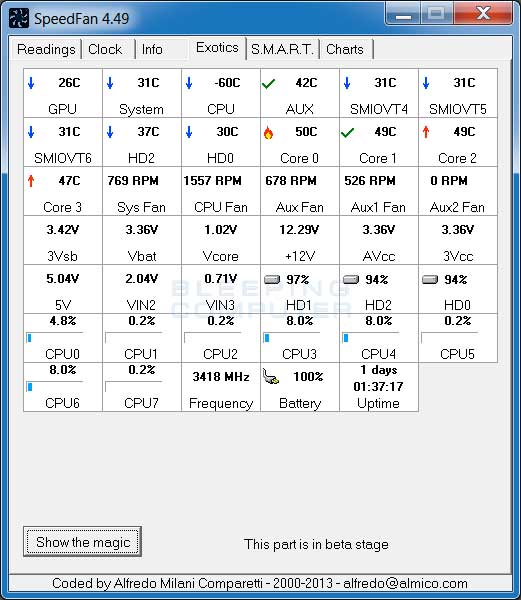This screenshot has width=521, height=600.
Task: Click the alfredo@almico.com credit line
Action: click(260, 583)
